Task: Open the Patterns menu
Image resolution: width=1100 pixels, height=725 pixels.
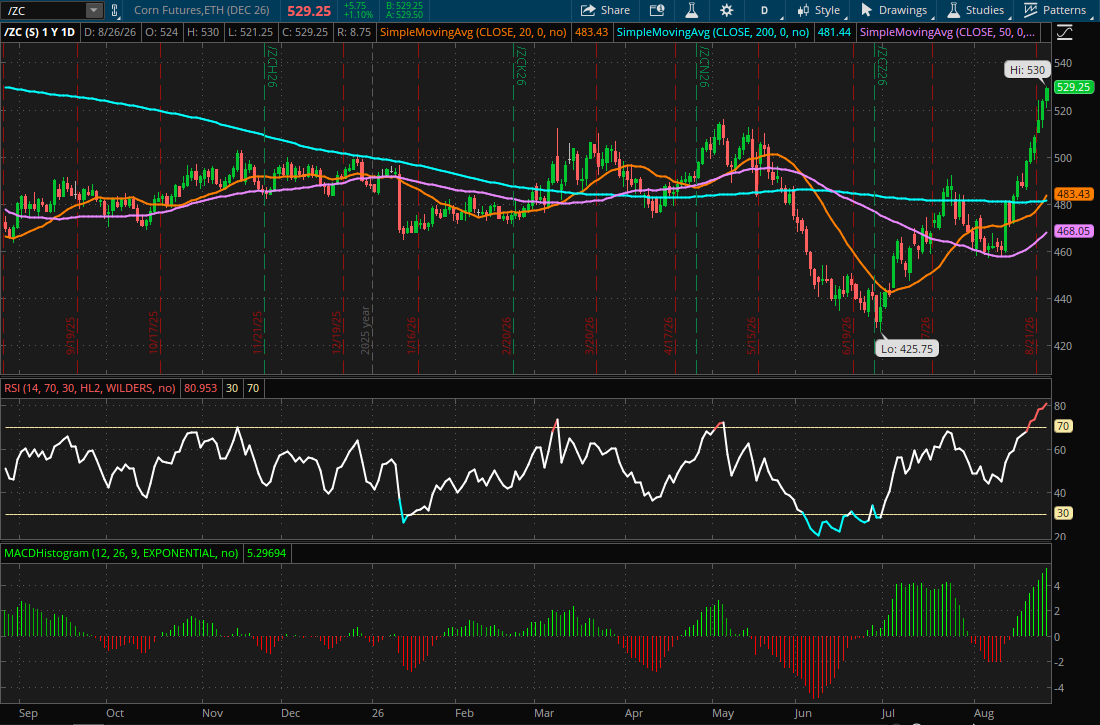Action: 1055,11
